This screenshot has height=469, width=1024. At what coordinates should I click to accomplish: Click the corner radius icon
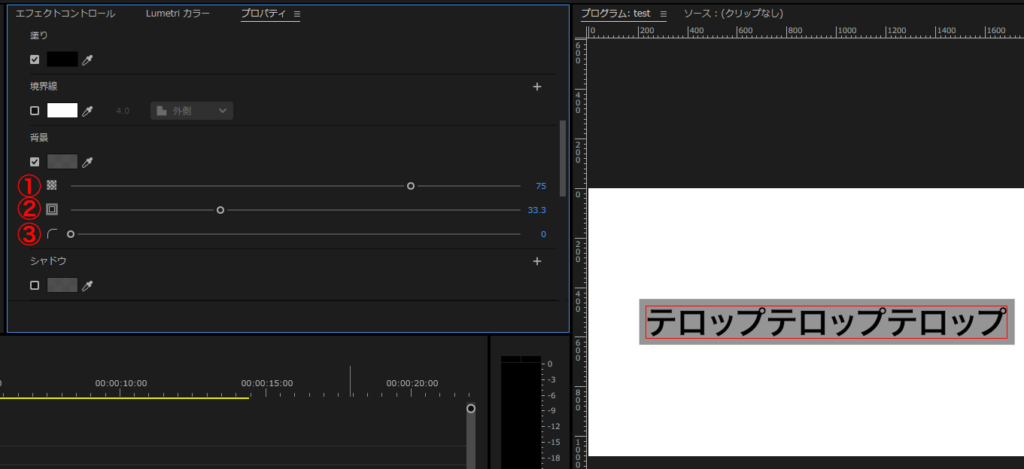52,234
